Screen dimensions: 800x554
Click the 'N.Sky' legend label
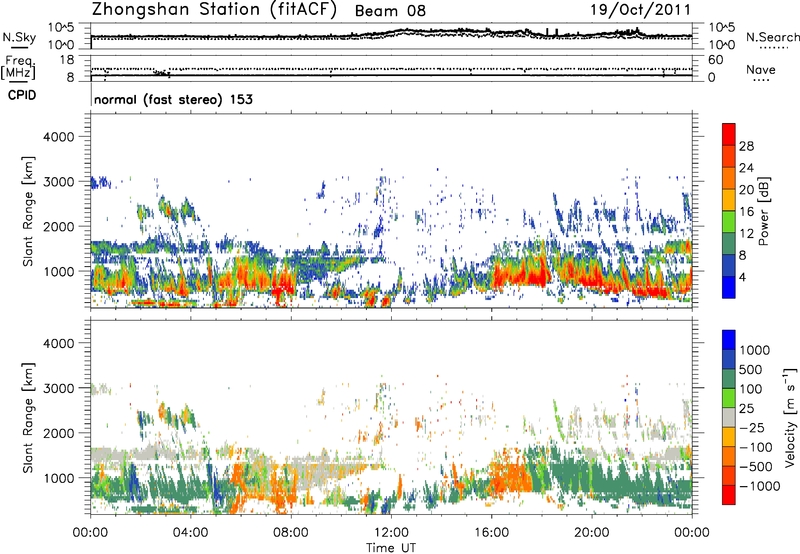19,37
